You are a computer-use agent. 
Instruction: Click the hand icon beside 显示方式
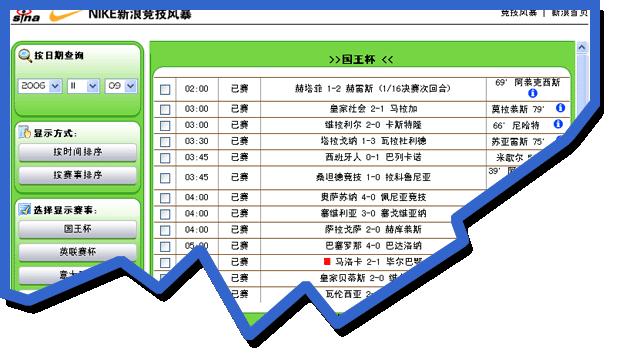click(25, 132)
